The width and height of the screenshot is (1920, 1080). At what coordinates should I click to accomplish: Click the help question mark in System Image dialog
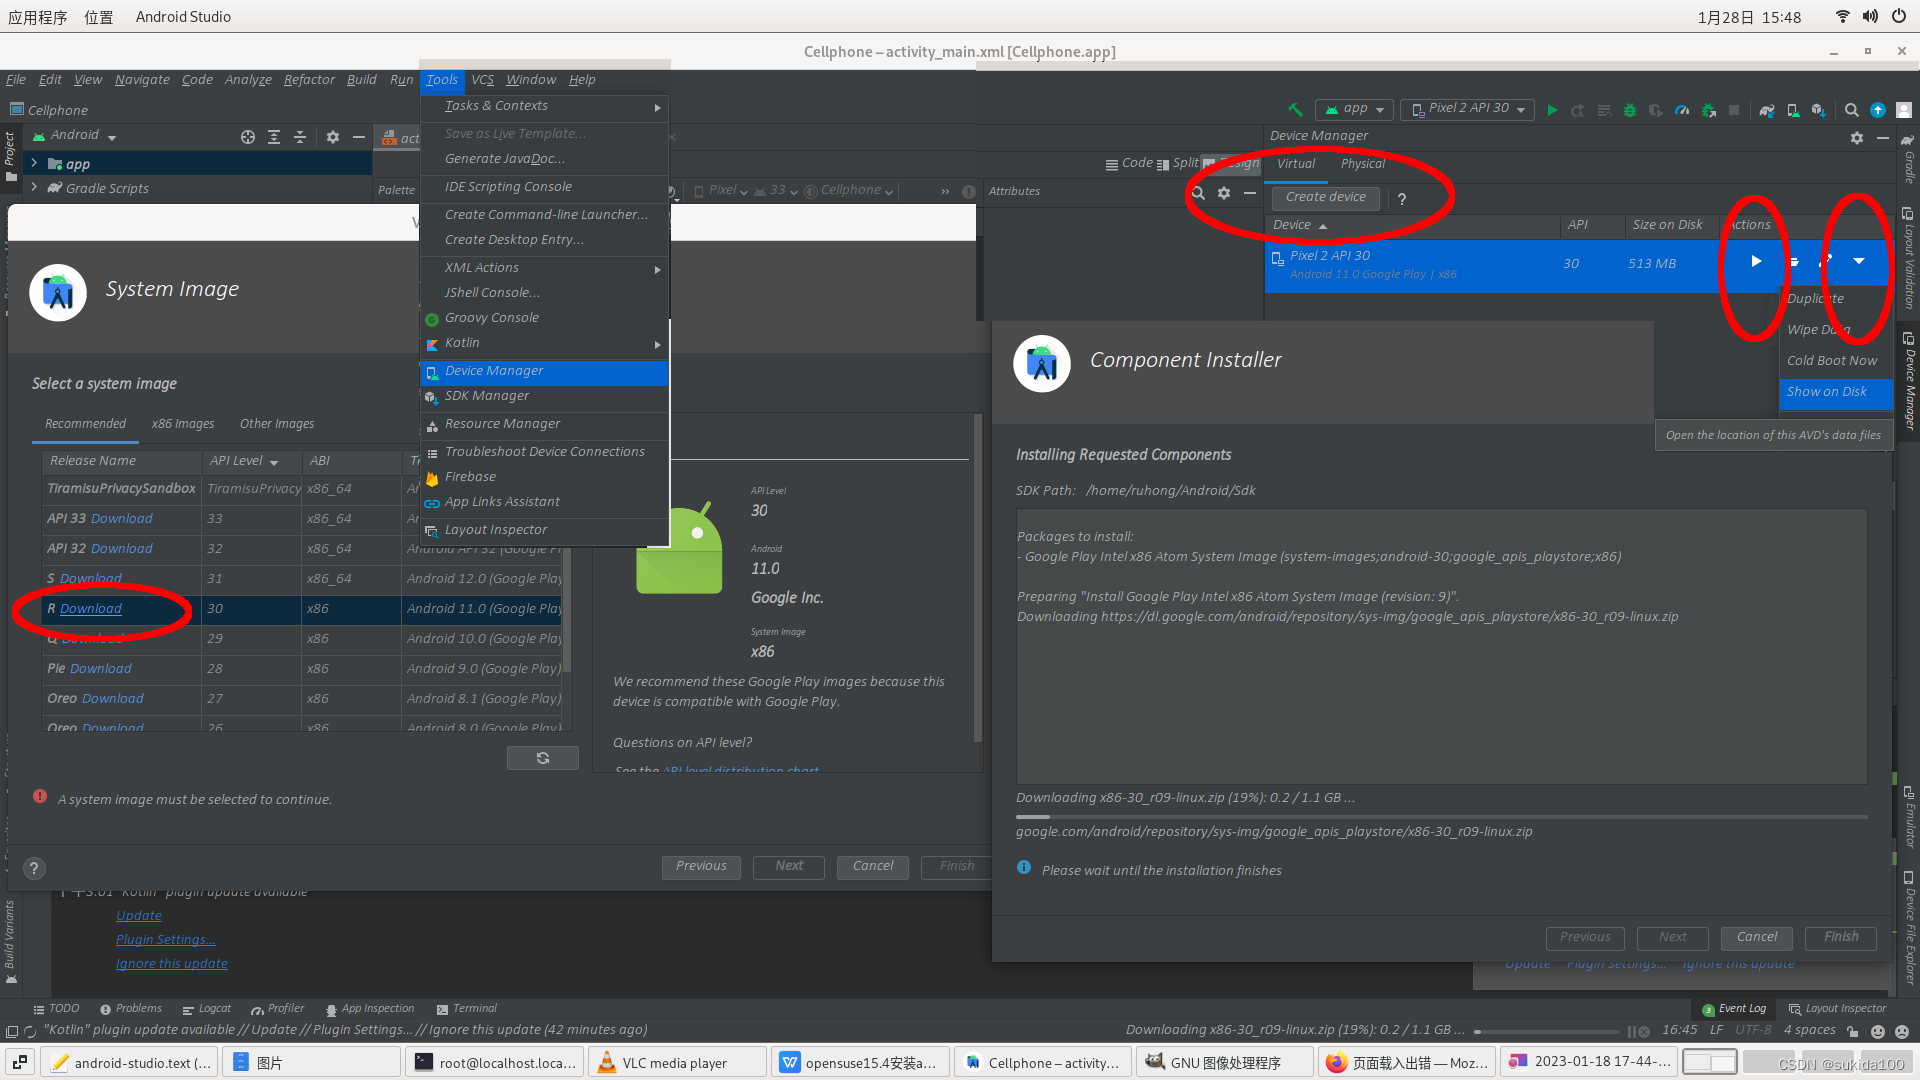pyautogui.click(x=34, y=868)
